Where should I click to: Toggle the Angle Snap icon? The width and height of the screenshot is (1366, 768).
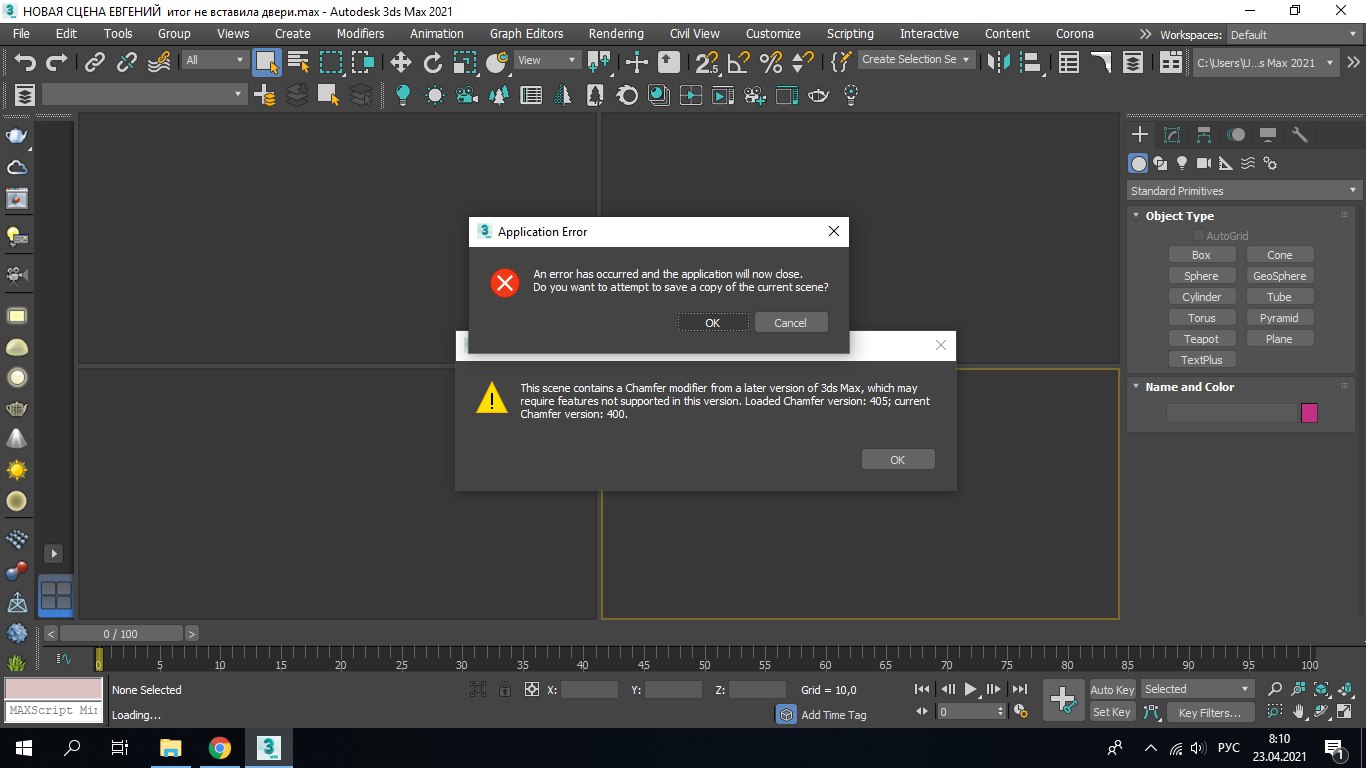coord(739,62)
